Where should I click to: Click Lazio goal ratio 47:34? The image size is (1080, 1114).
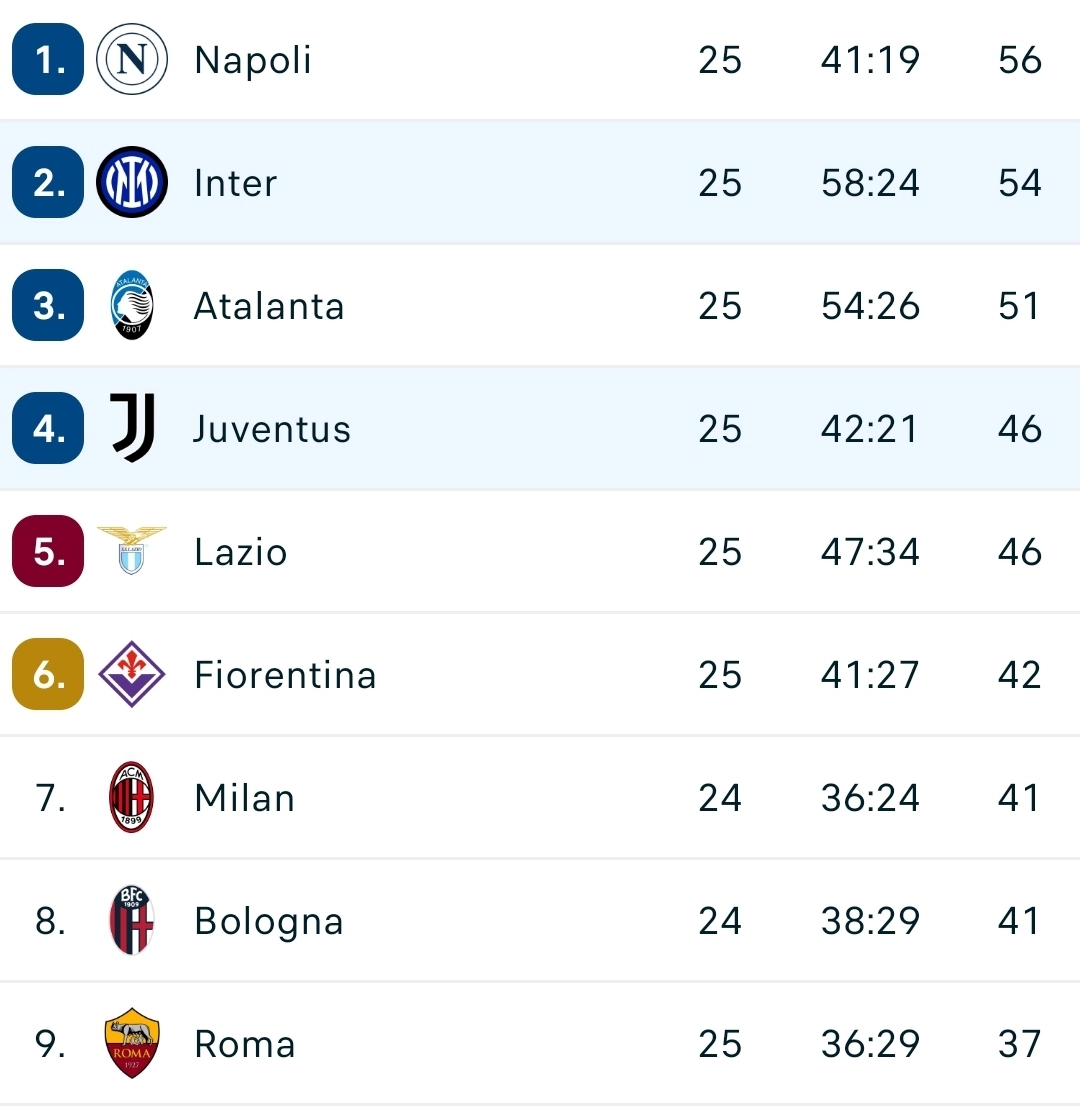click(868, 551)
